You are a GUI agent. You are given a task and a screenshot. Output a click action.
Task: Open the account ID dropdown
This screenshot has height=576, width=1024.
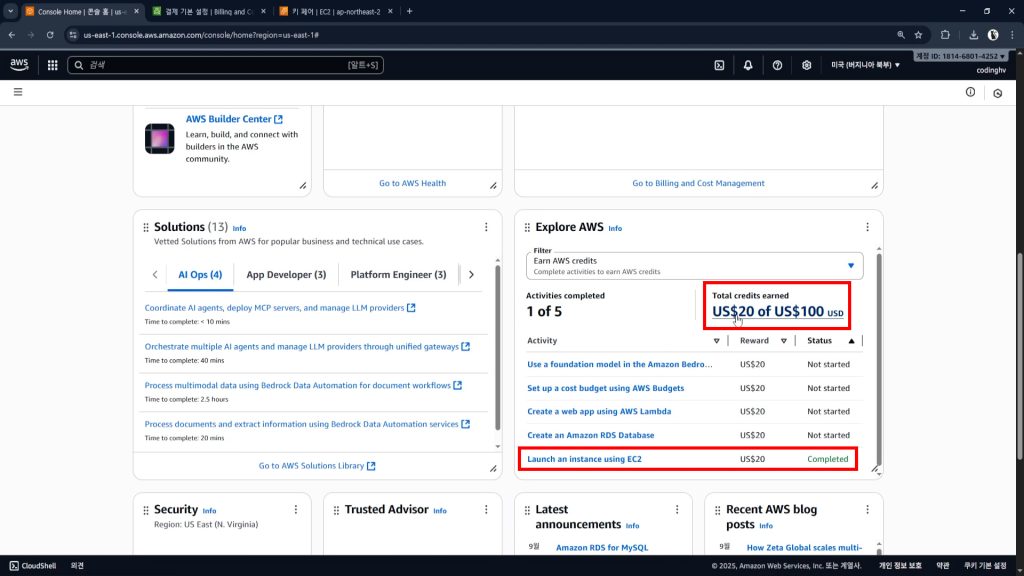(x=960, y=56)
